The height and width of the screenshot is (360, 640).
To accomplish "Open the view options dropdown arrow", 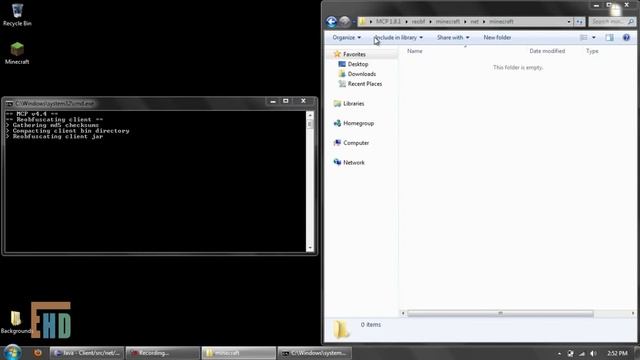I will point(594,38).
